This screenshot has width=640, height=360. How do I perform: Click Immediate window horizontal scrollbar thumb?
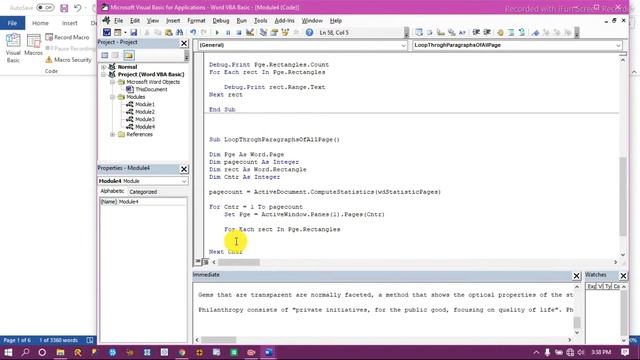pos(218,340)
